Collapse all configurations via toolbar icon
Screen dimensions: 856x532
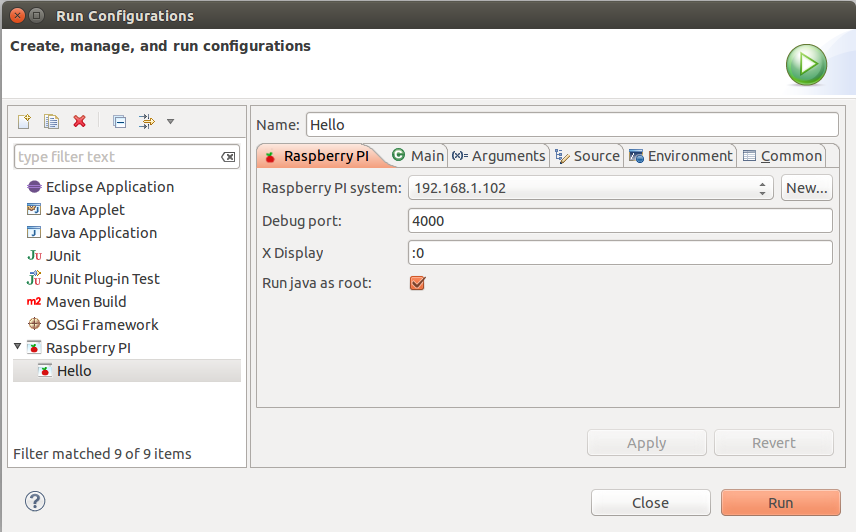coord(120,121)
